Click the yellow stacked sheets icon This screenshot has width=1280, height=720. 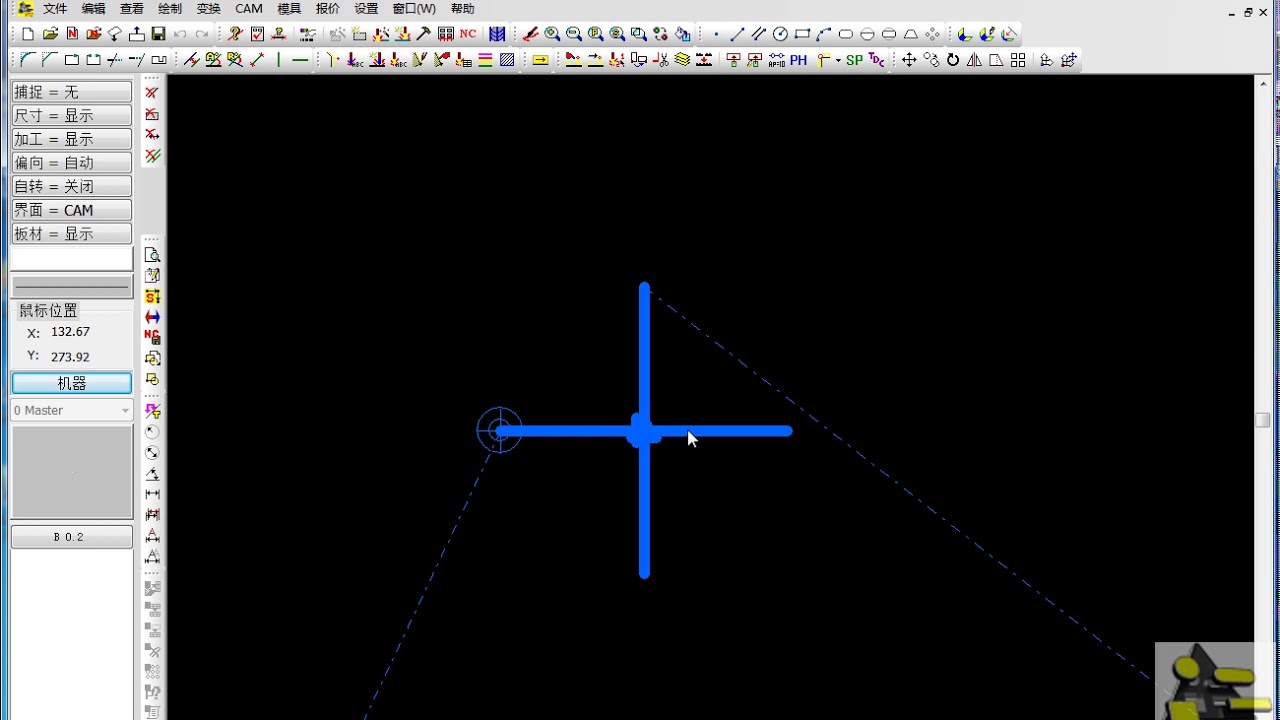(682, 60)
